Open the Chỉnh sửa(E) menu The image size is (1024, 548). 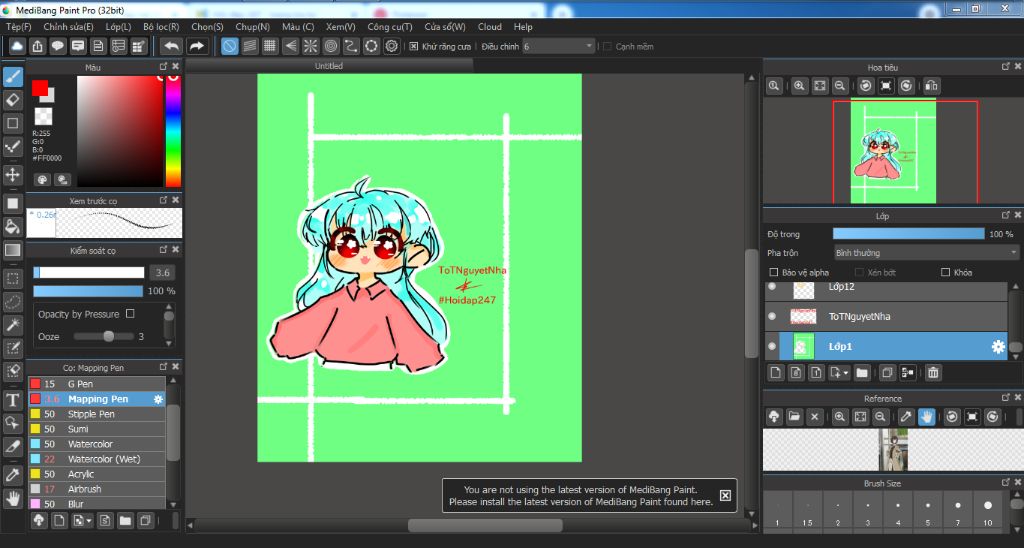tap(68, 27)
